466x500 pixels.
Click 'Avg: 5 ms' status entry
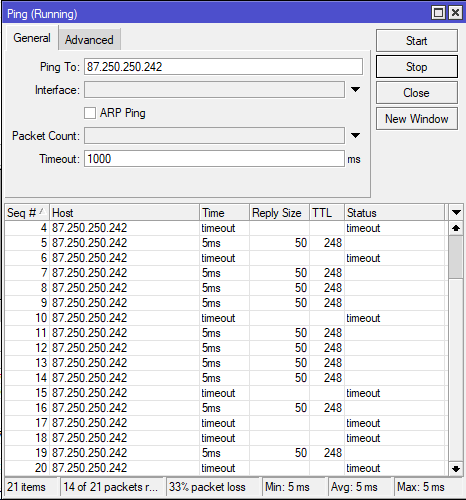tap(354, 487)
